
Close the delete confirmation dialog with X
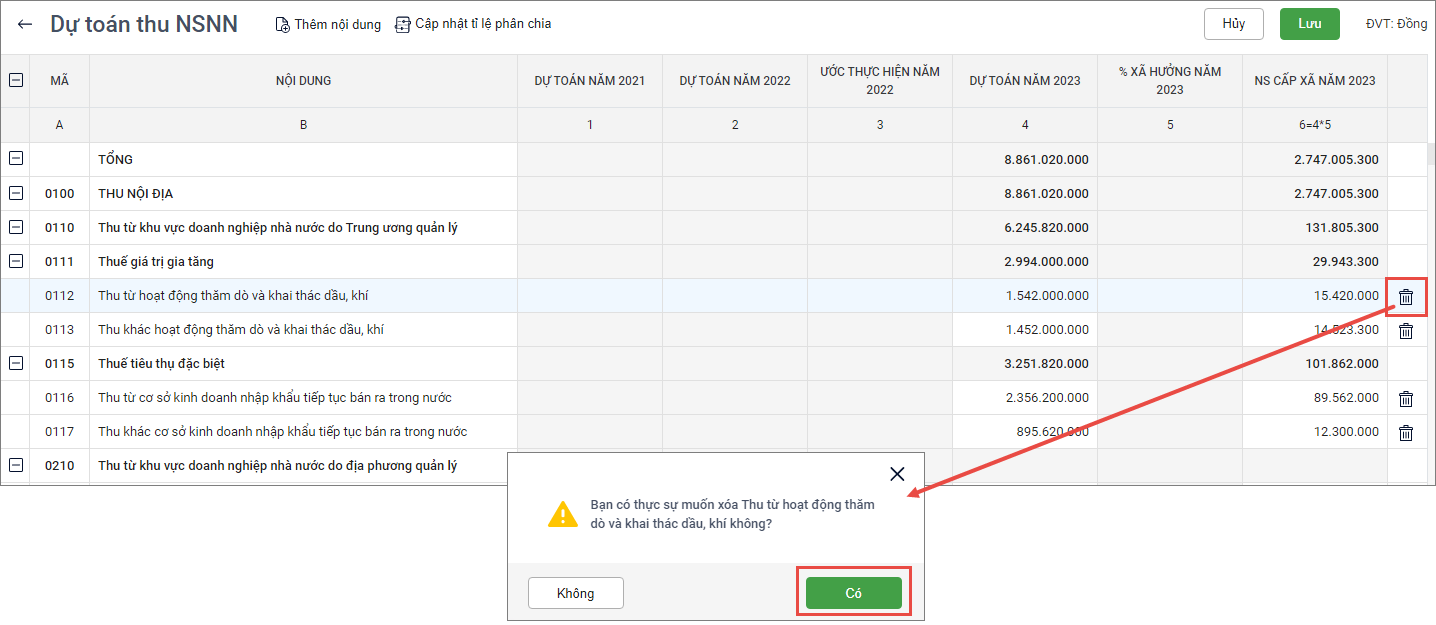click(897, 474)
